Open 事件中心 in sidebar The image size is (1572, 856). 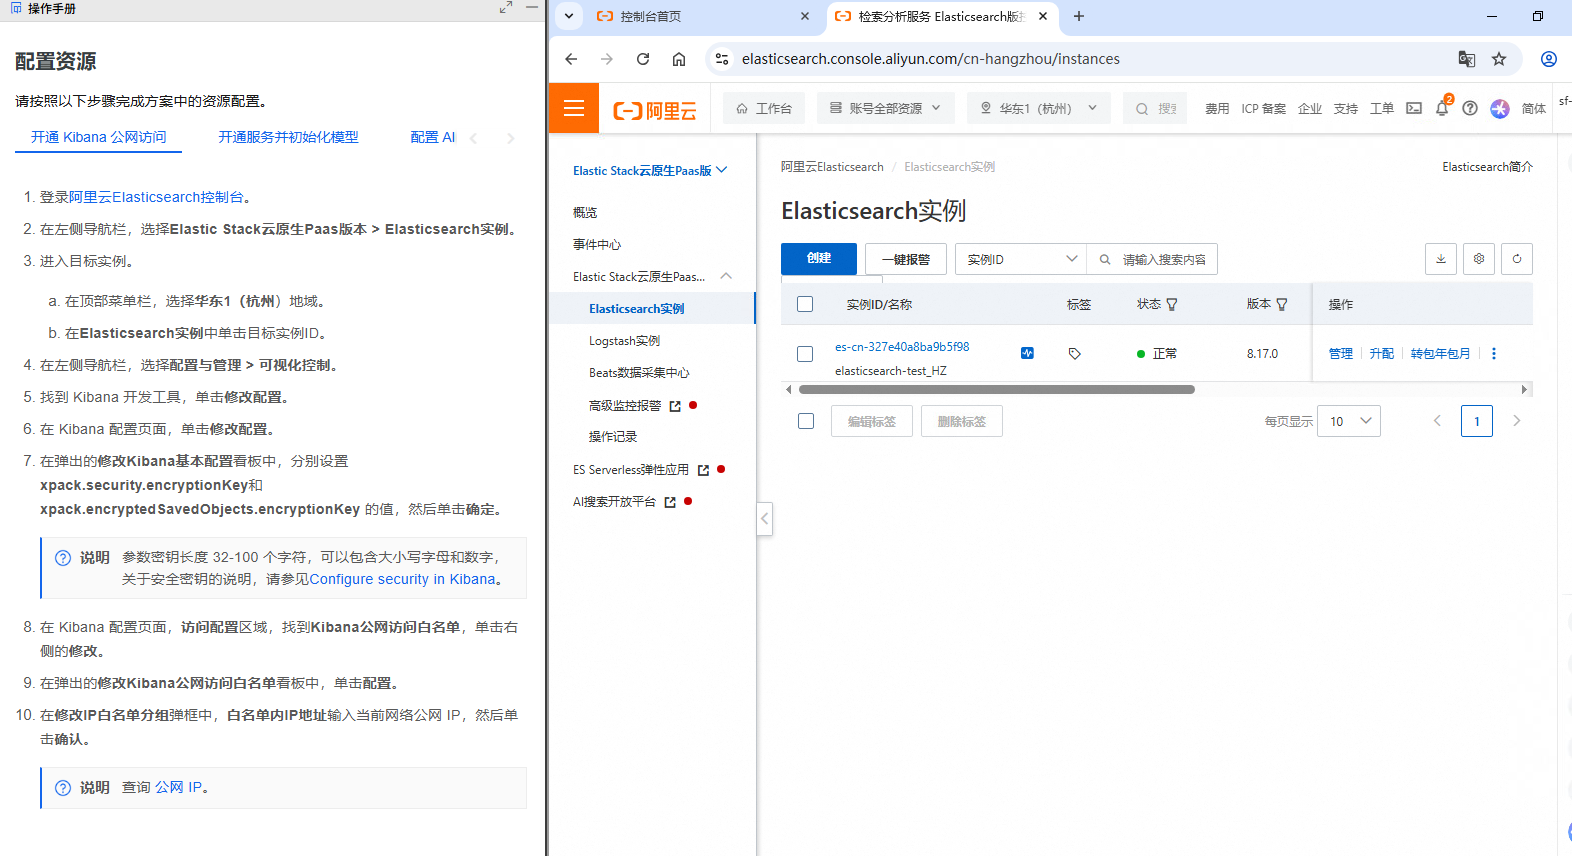click(597, 244)
